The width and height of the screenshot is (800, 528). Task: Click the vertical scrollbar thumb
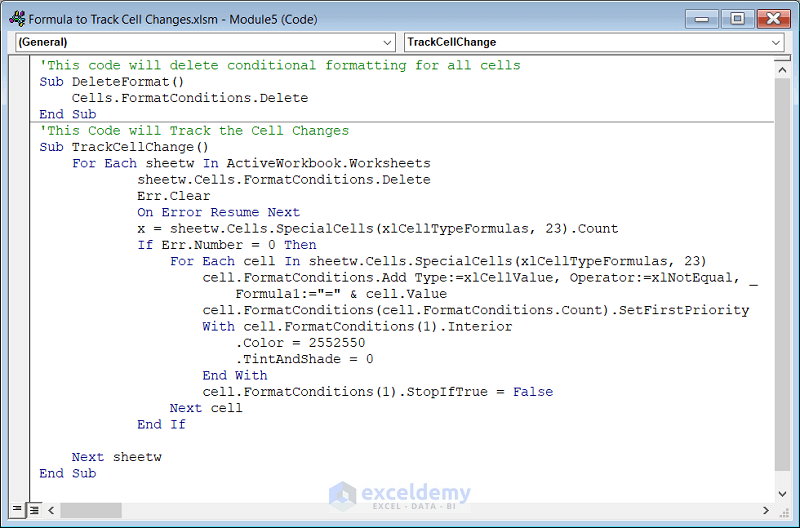[x=782, y=274]
